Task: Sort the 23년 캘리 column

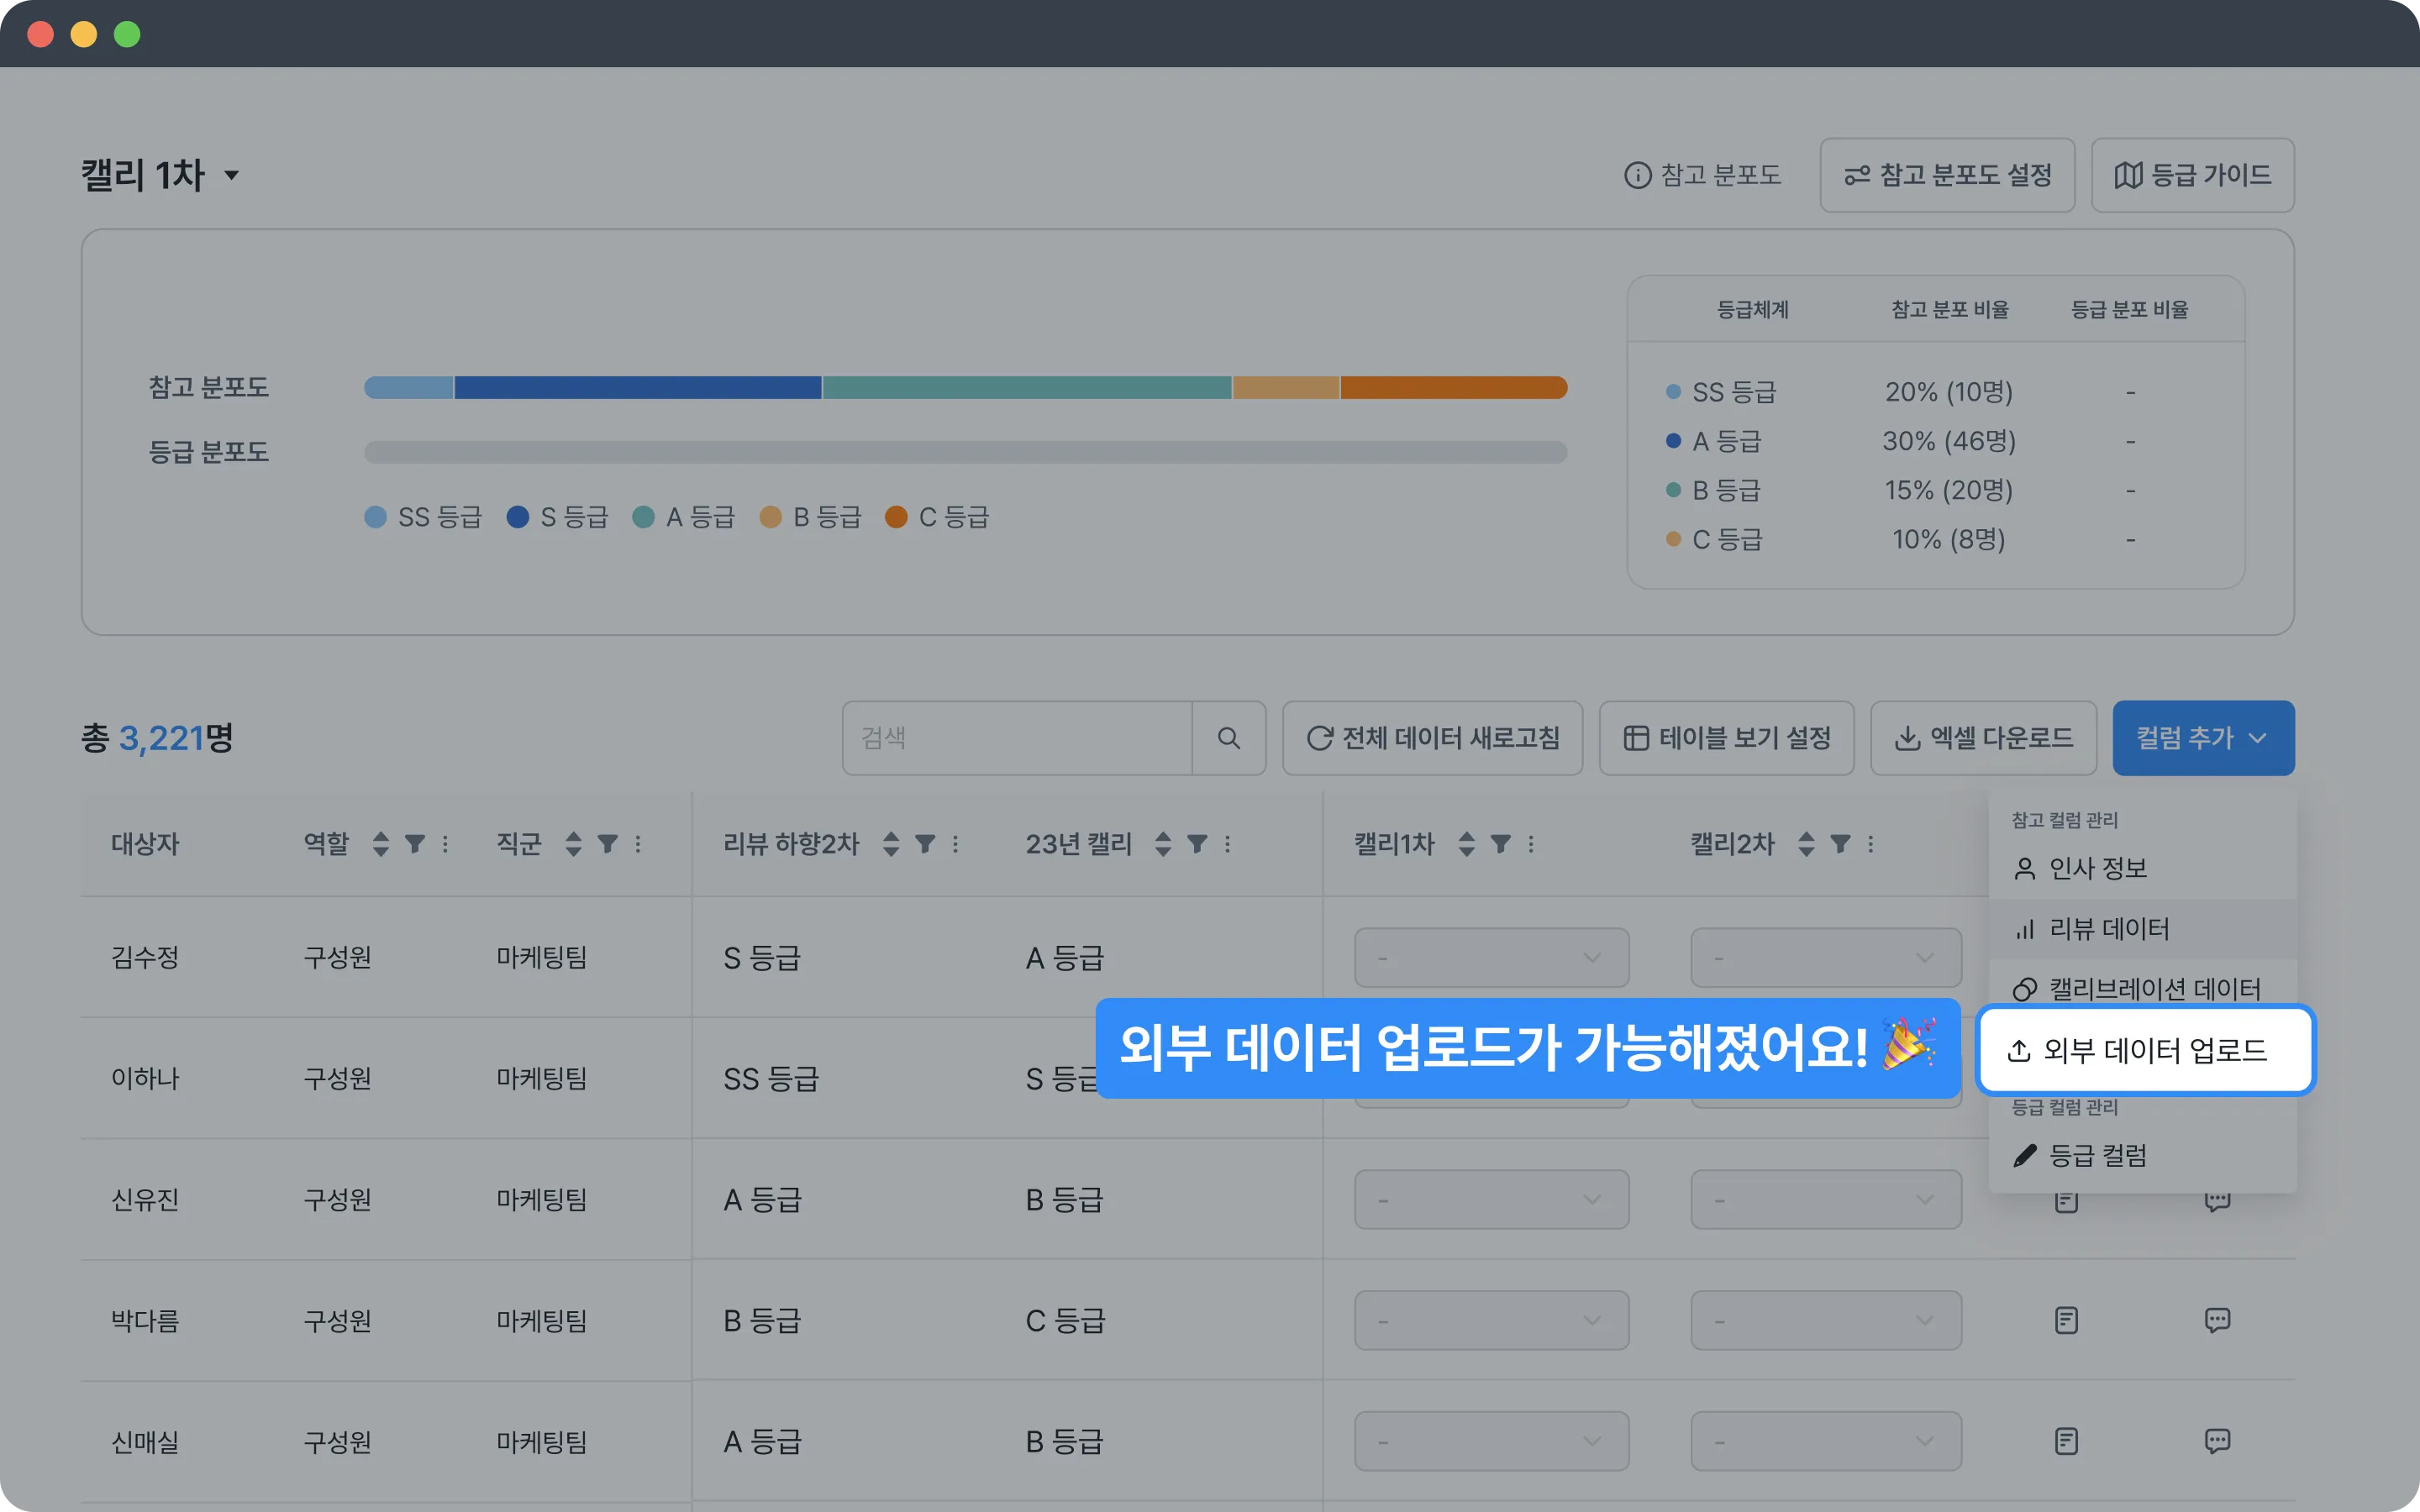Action: (x=1163, y=844)
